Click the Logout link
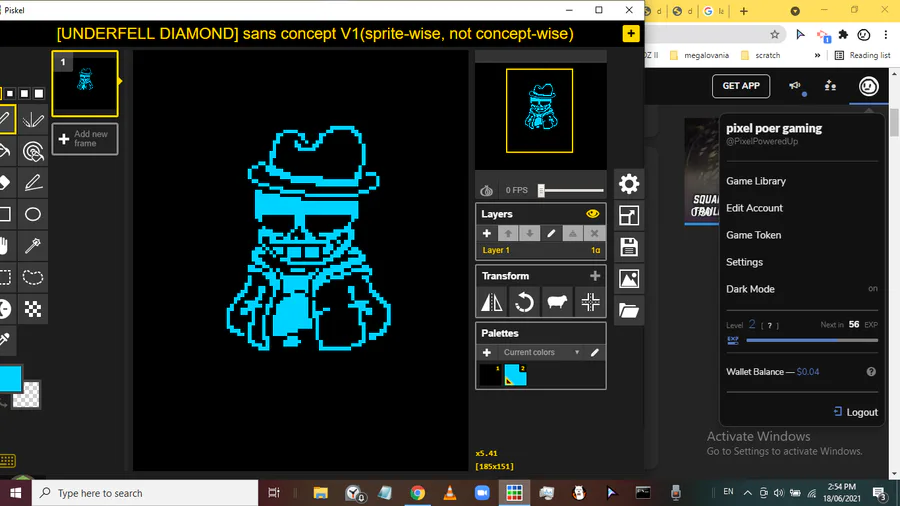900x506 pixels. point(855,412)
